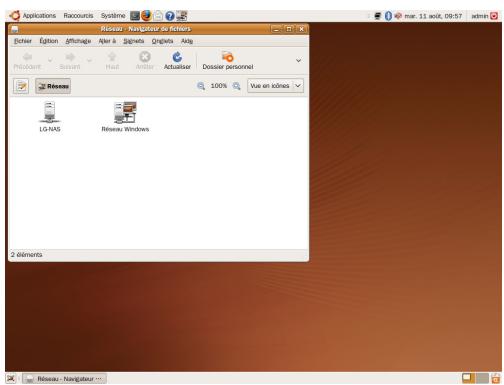This screenshot has height=385, width=504.
Task: Switch to the second workspace
Action: click(x=482, y=378)
